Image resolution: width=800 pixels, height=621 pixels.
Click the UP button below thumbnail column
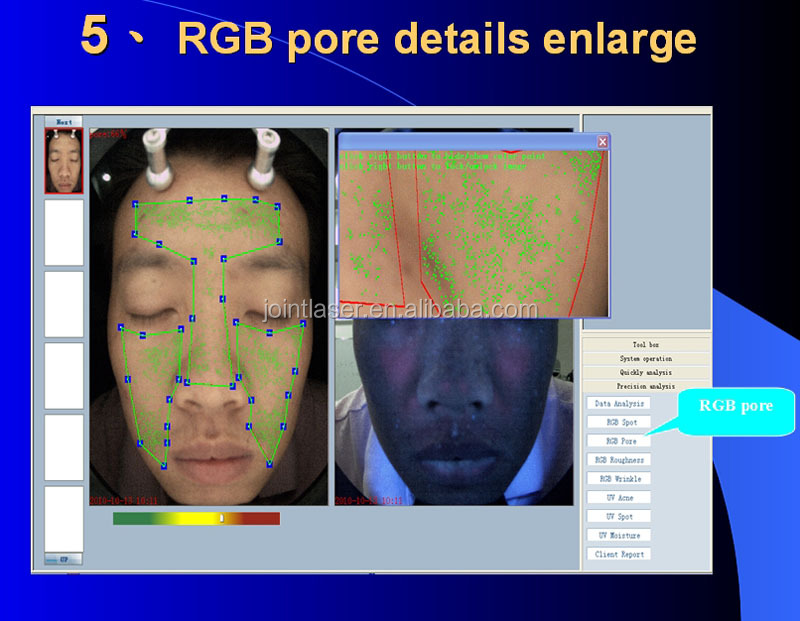point(64,559)
